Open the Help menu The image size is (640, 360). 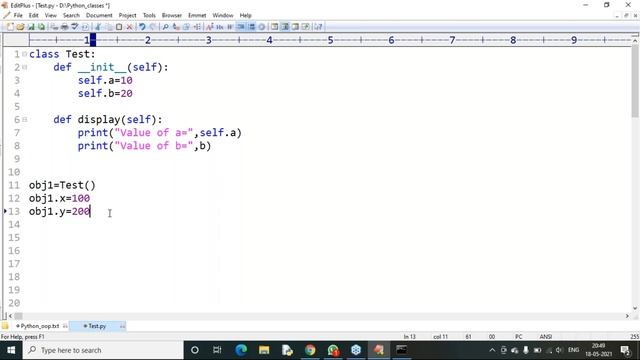click(x=245, y=15)
